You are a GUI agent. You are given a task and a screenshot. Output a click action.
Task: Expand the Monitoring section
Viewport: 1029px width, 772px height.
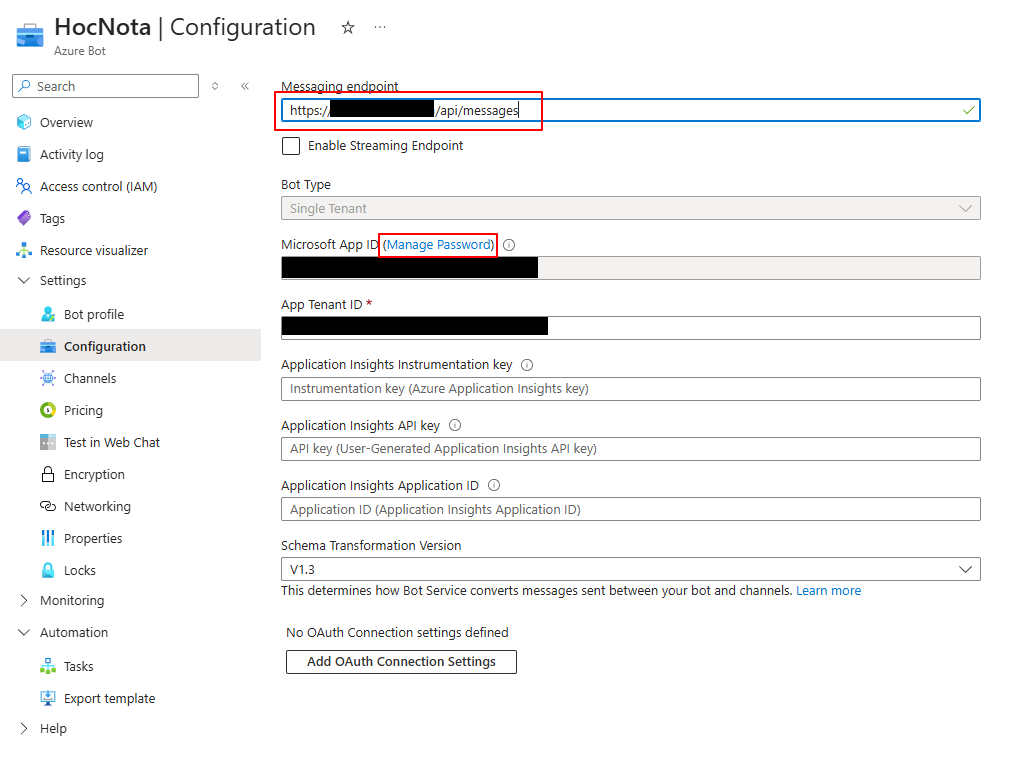coord(24,601)
